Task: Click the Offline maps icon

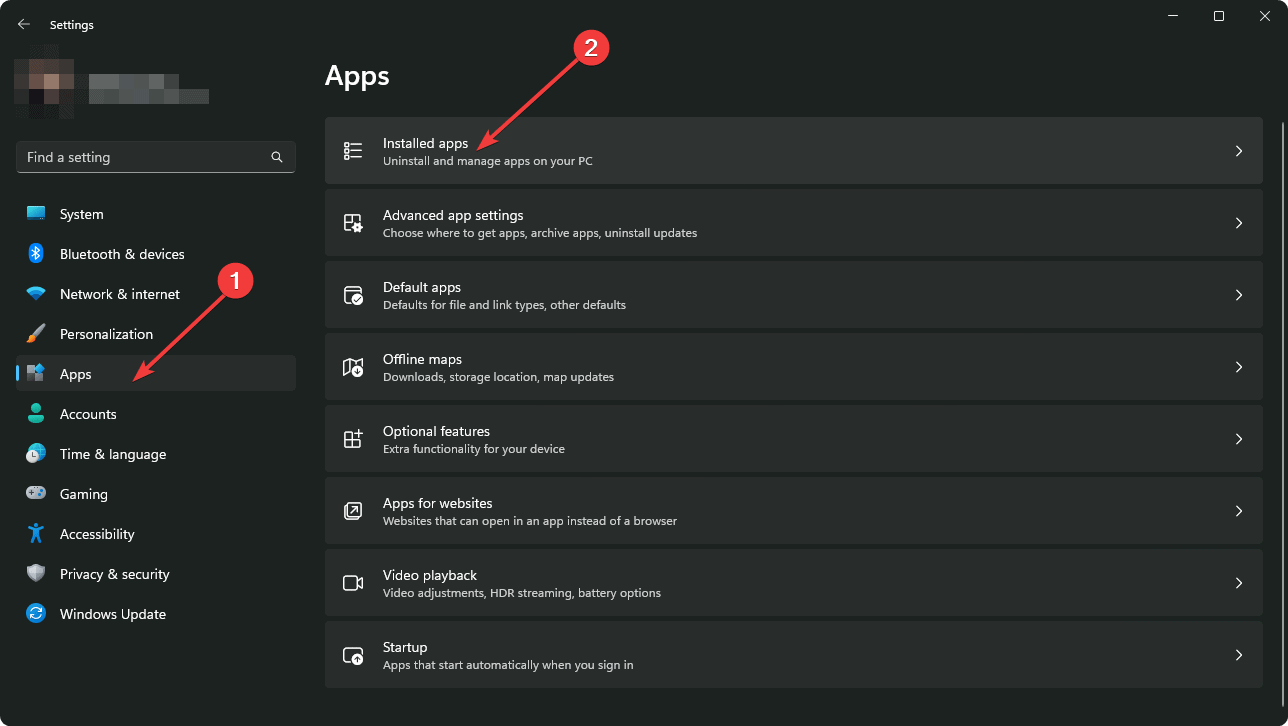Action: 353,367
